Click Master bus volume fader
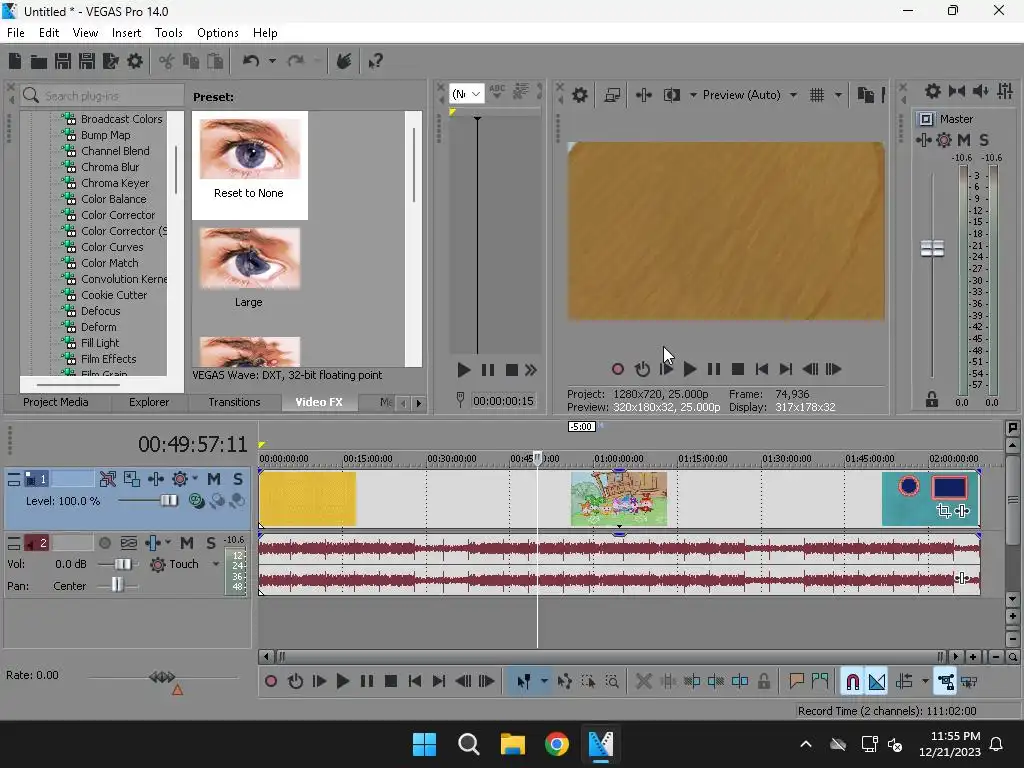 (932, 248)
